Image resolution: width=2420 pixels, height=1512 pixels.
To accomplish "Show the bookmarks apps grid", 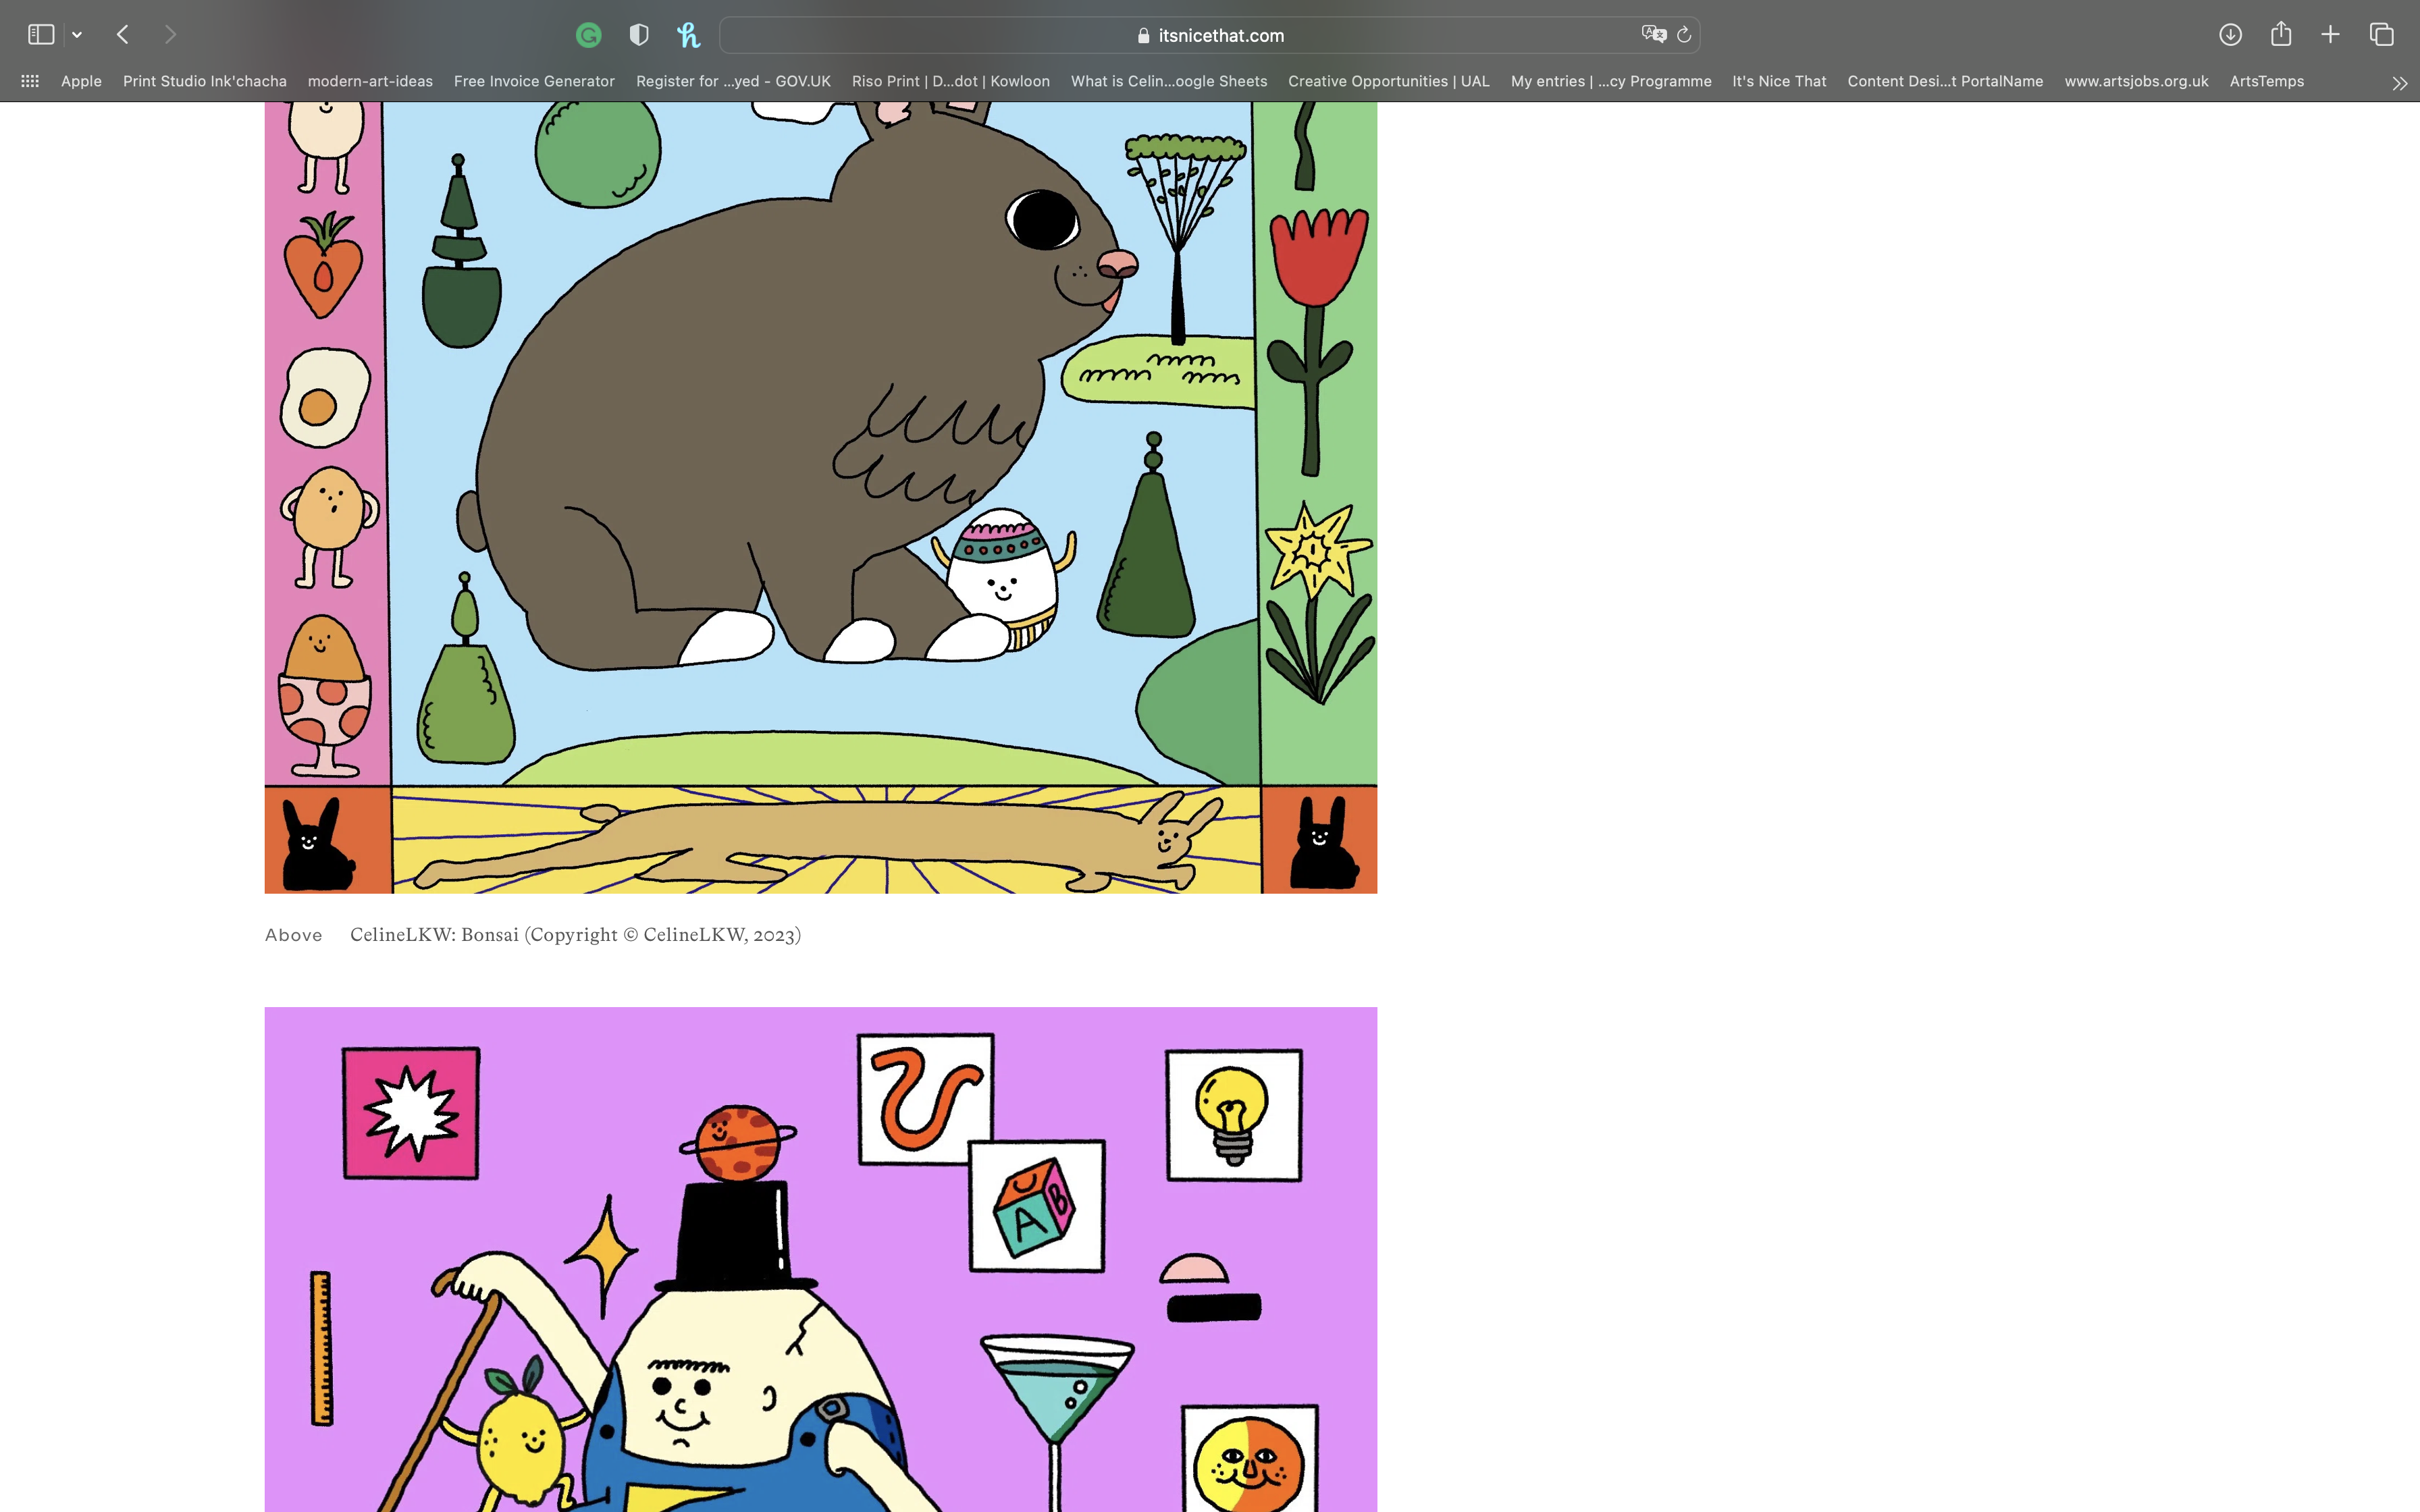I will (x=30, y=81).
